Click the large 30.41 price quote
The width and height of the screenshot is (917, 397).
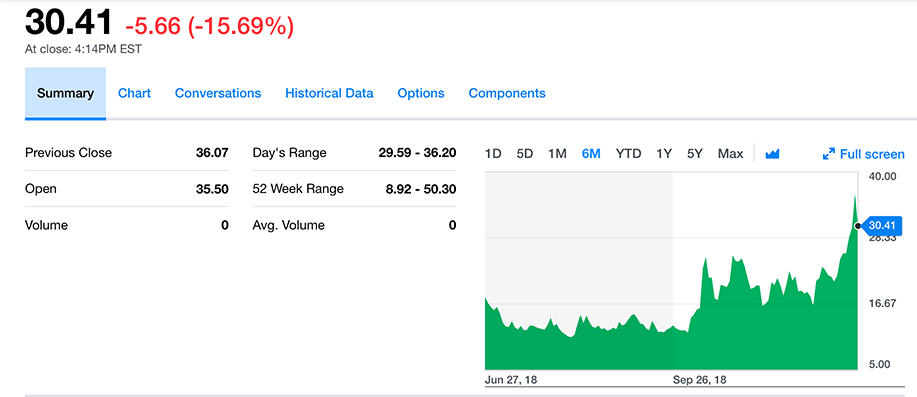pos(68,23)
